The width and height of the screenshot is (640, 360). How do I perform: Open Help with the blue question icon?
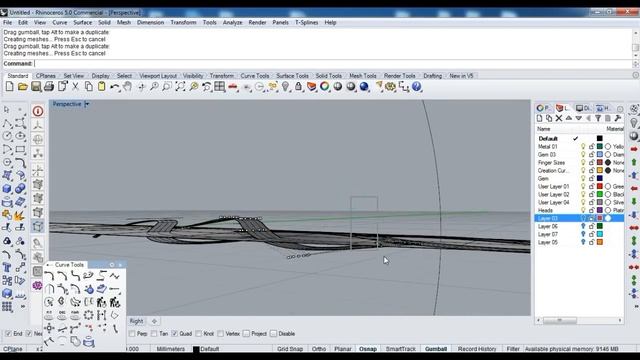(416, 87)
